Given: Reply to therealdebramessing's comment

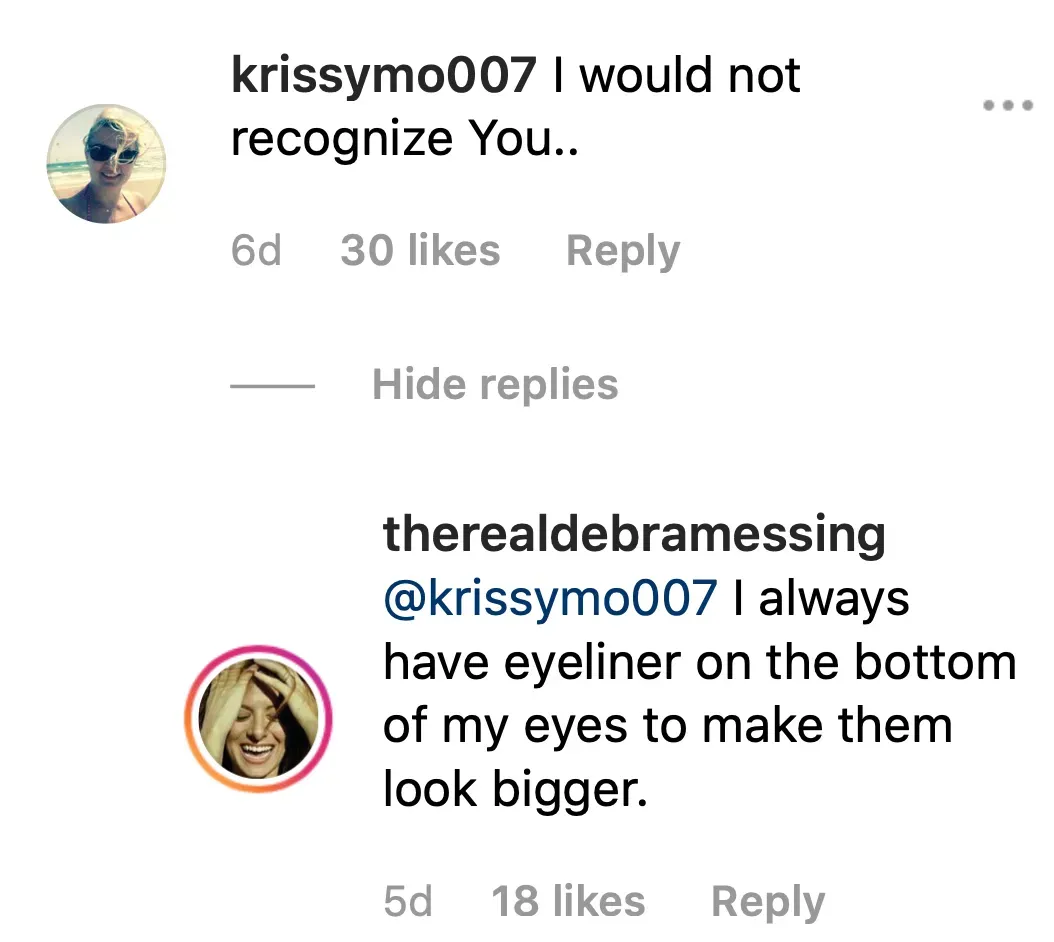Looking at the screenshot, I should point(767,902).
